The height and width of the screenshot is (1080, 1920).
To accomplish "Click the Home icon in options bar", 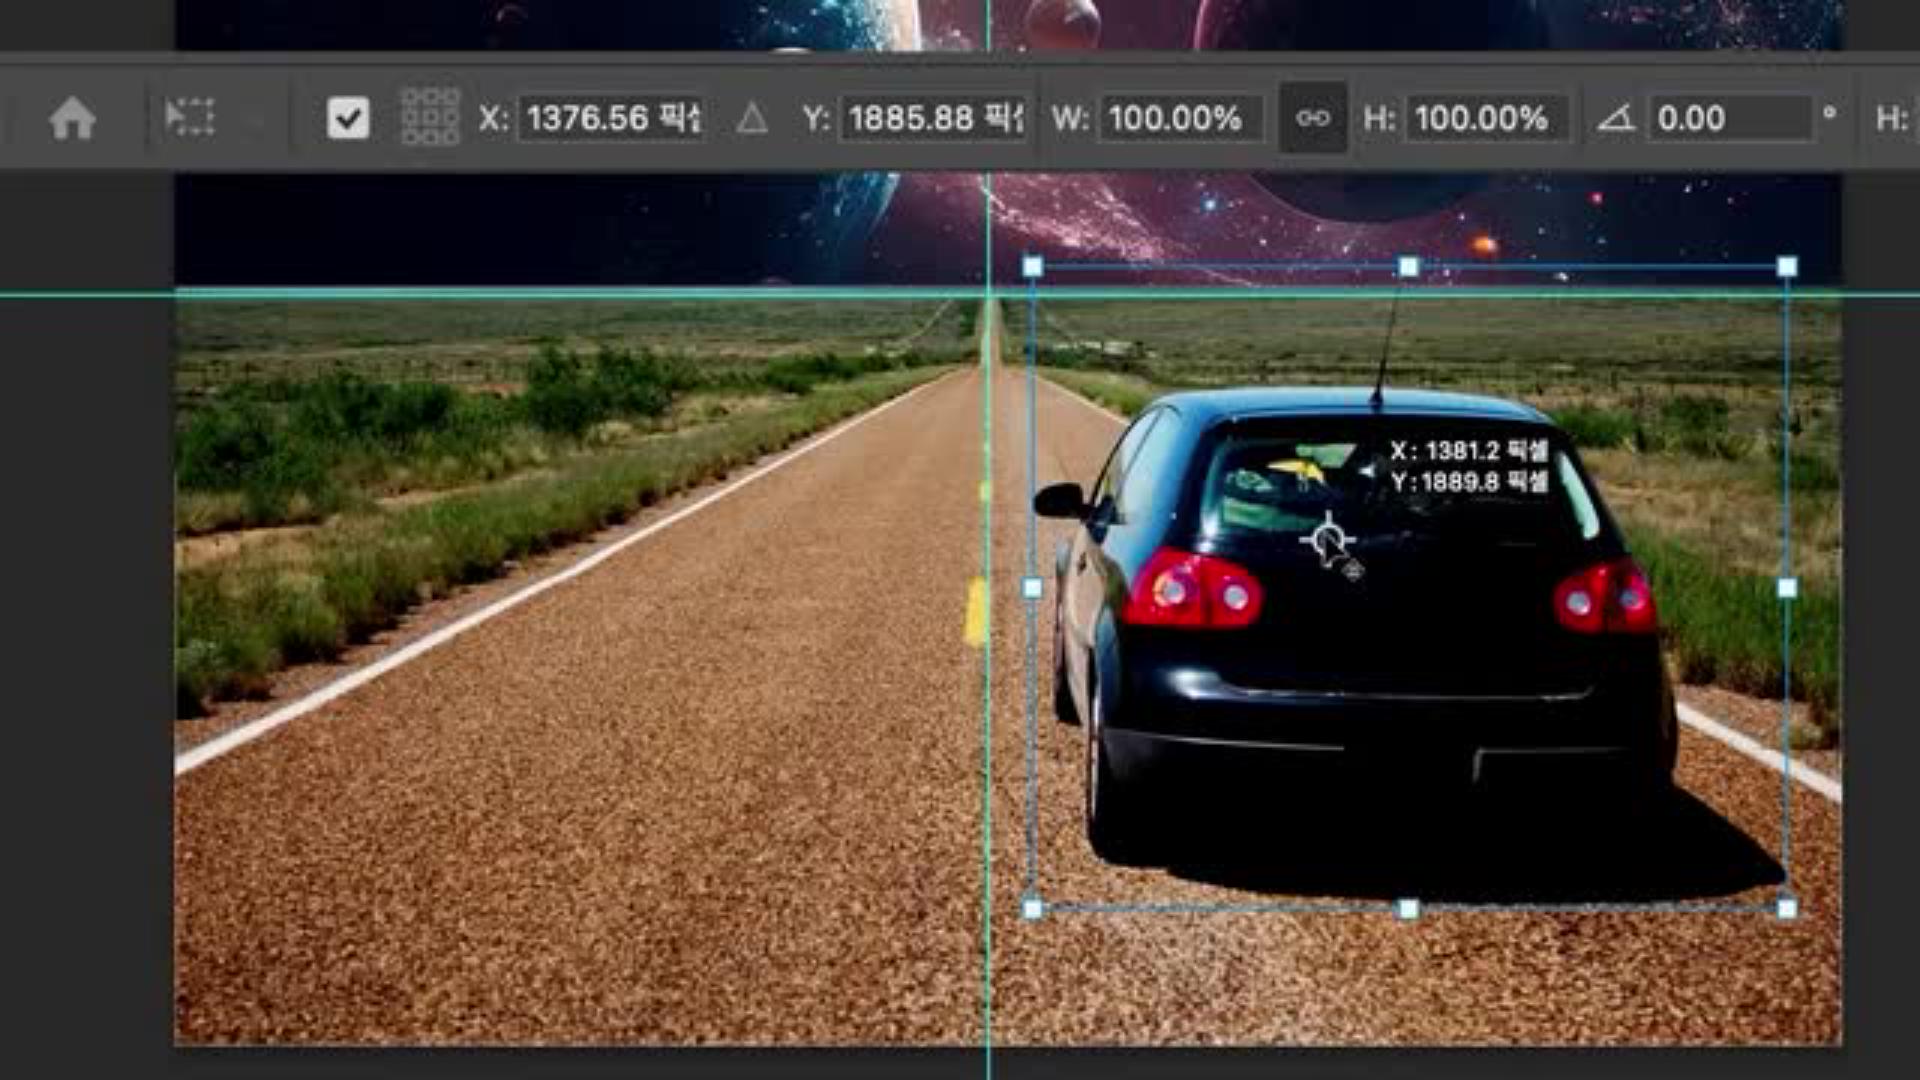I will tap(72, 118).
